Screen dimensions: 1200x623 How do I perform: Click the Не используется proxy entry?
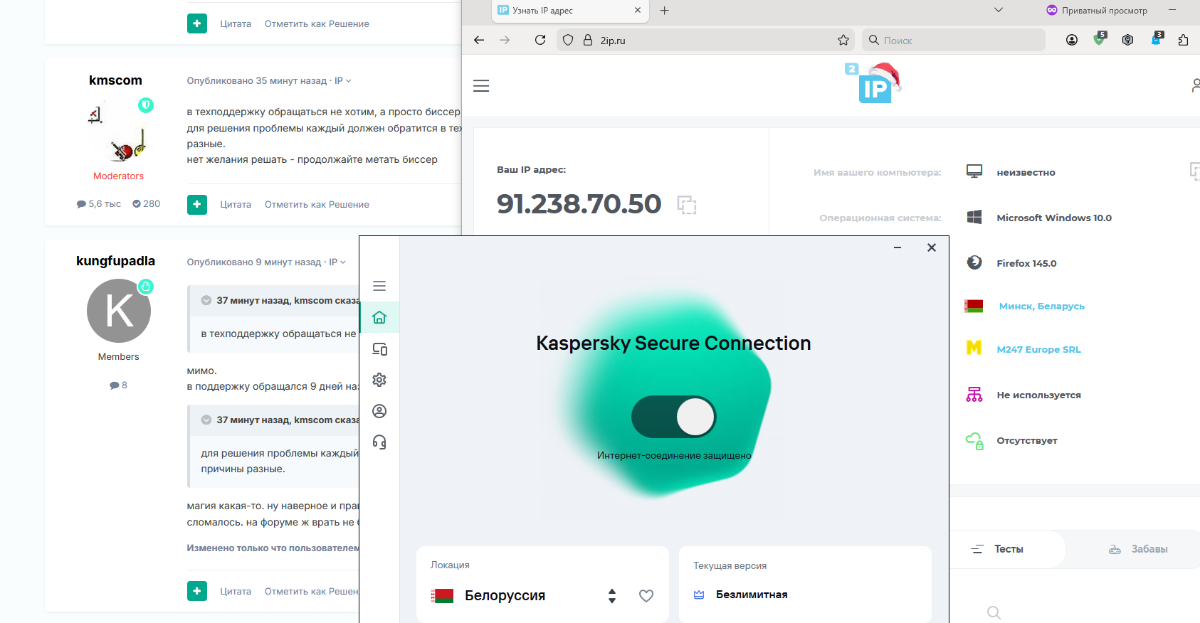click(1039, 395)
